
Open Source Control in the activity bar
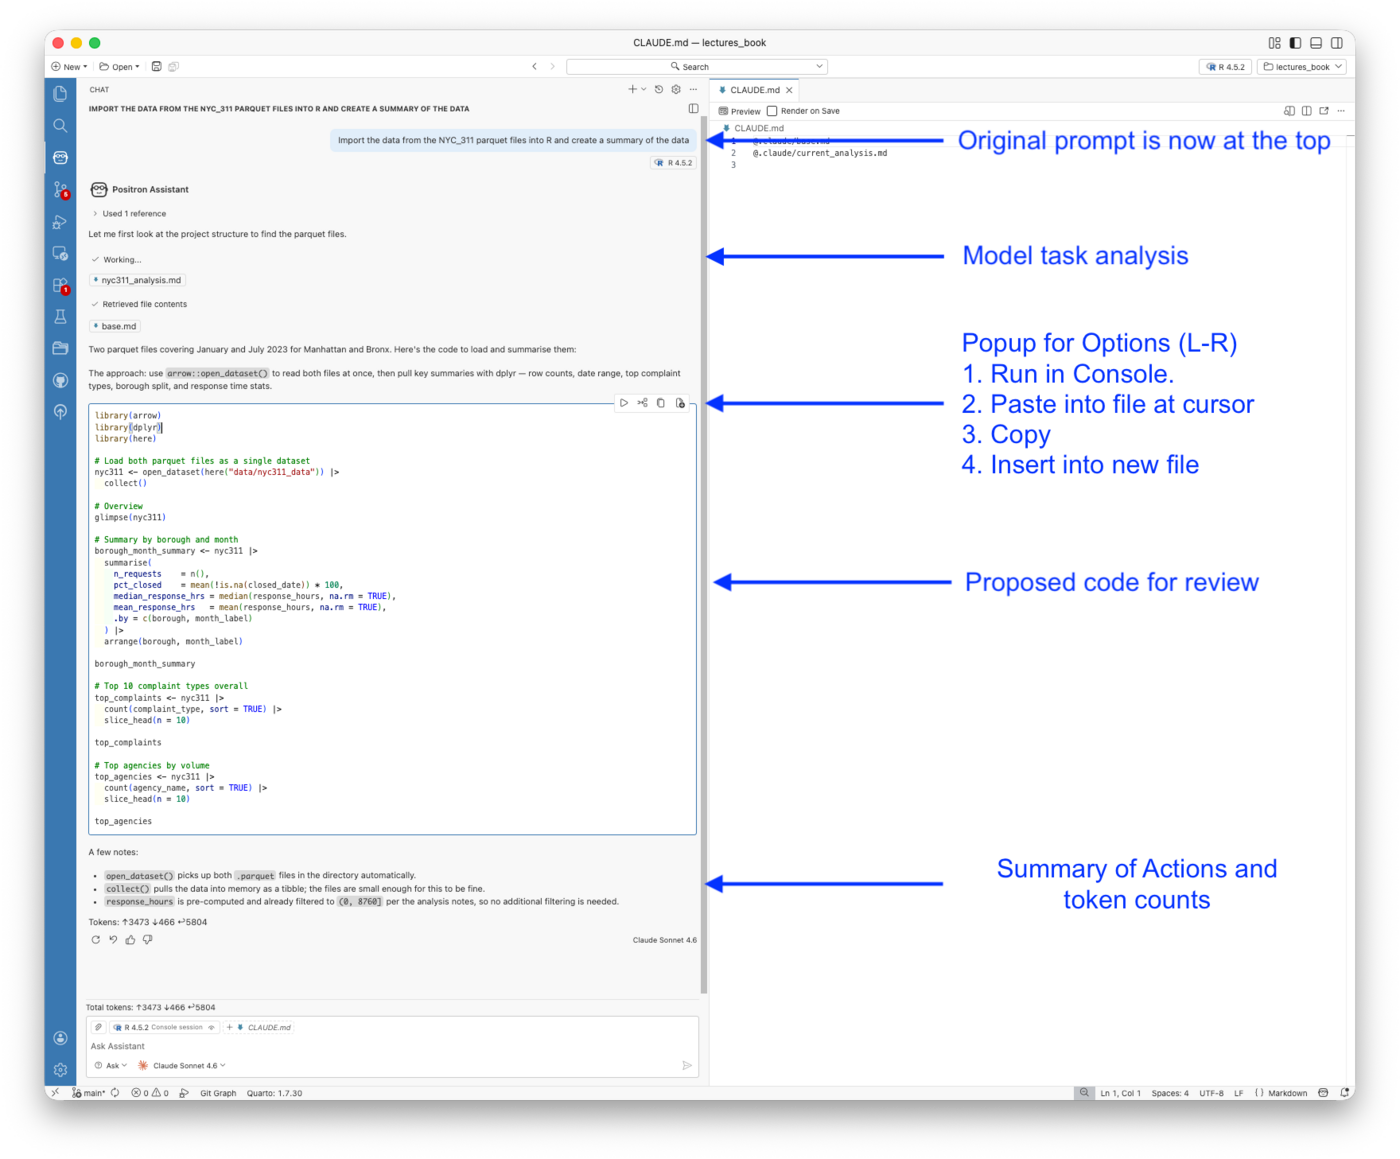(60, 189)
